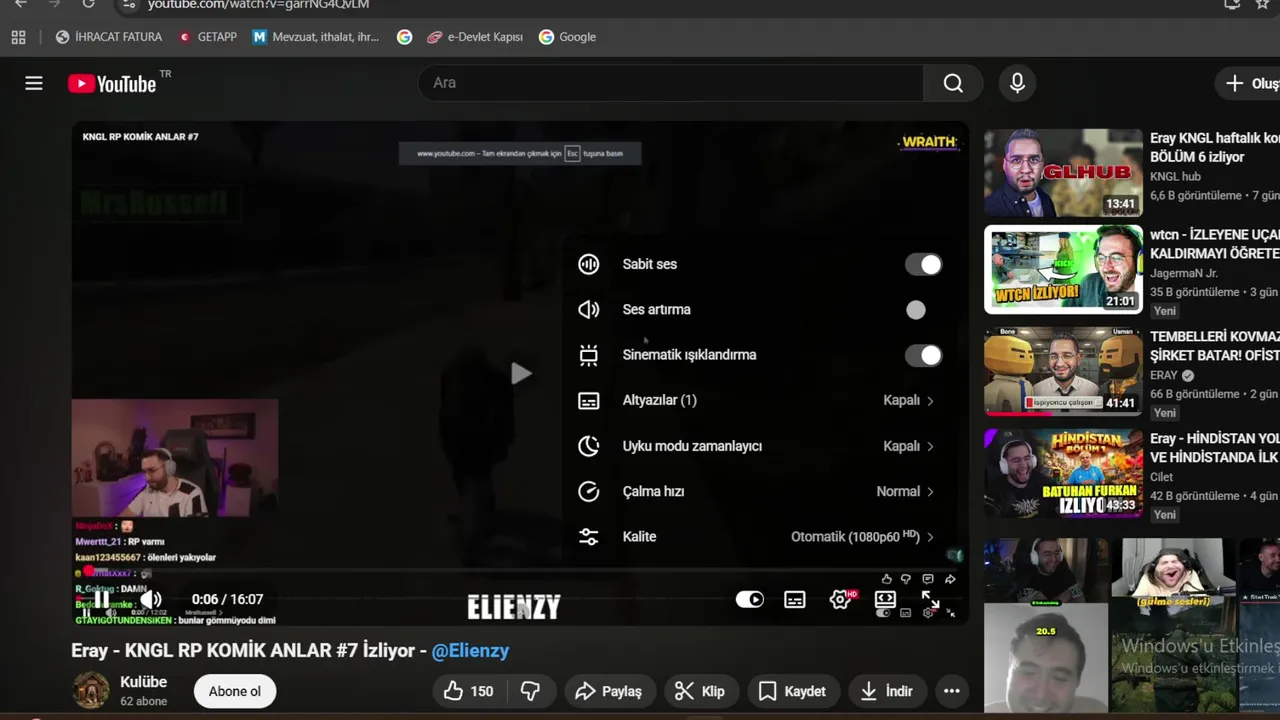The image size is (1280, 720).
Task: Open the İHRACAT FATURA bookmark
Action: [x=108, y=37]
